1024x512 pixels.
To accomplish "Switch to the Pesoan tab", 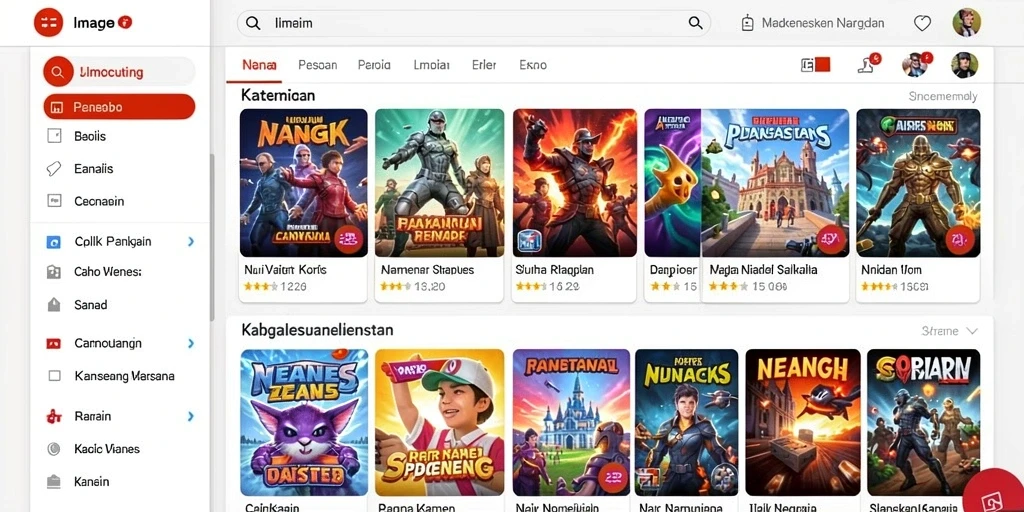I will click(317, 65).
